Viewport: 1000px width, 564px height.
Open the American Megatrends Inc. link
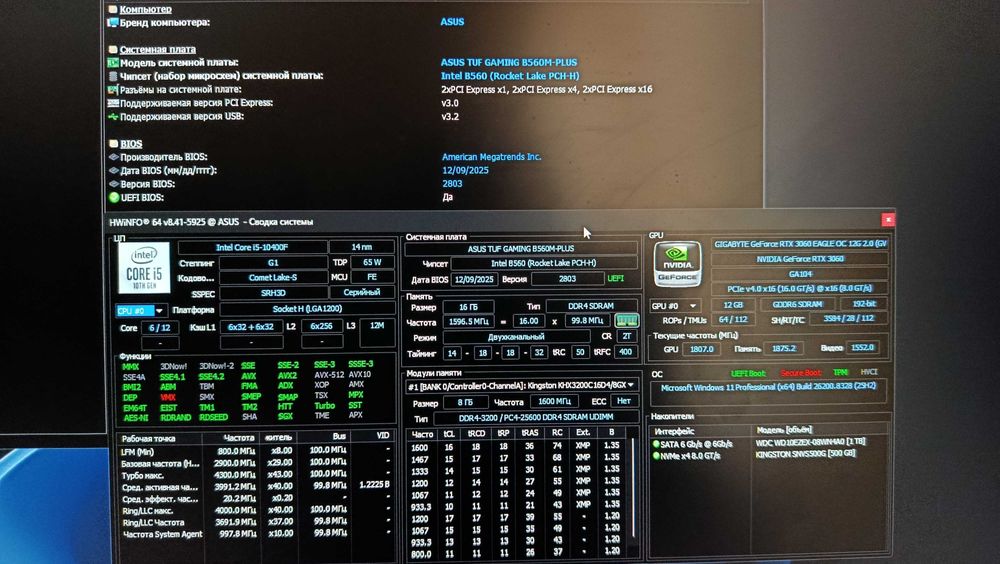[x=491, y=156]
